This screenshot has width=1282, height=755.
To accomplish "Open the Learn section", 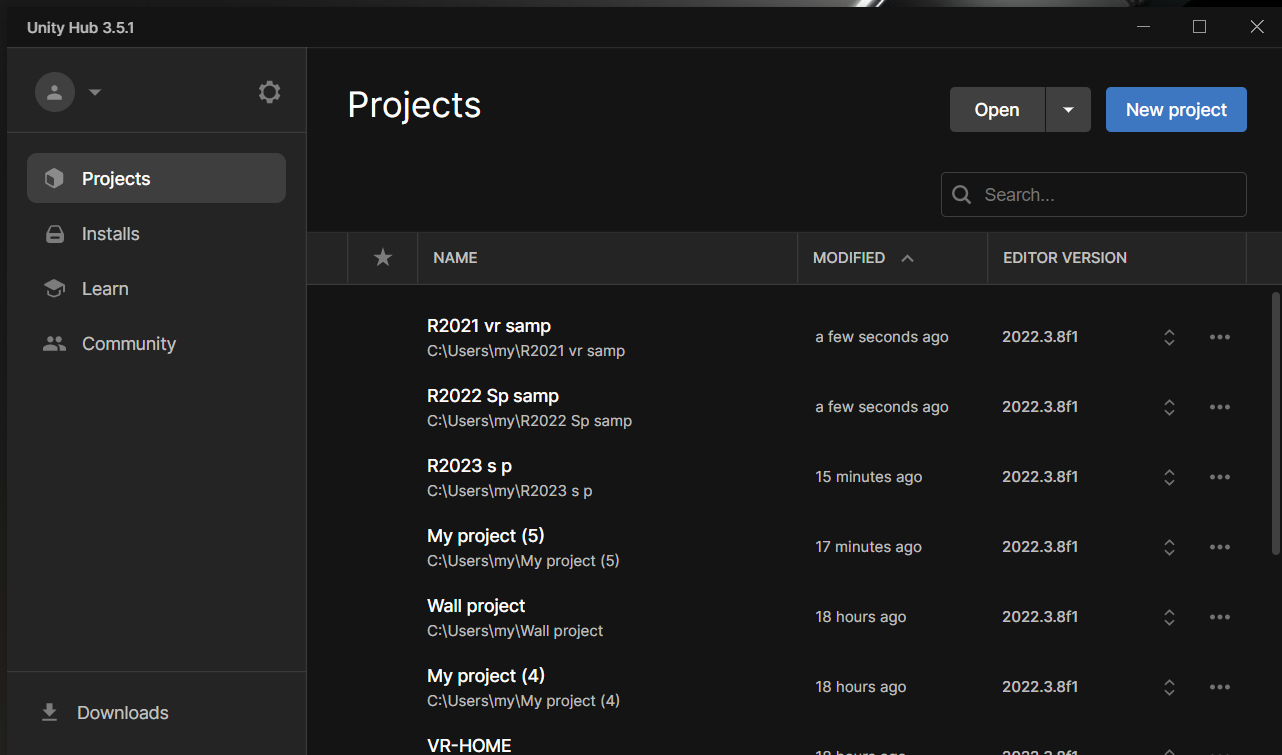I will (156, 289).
